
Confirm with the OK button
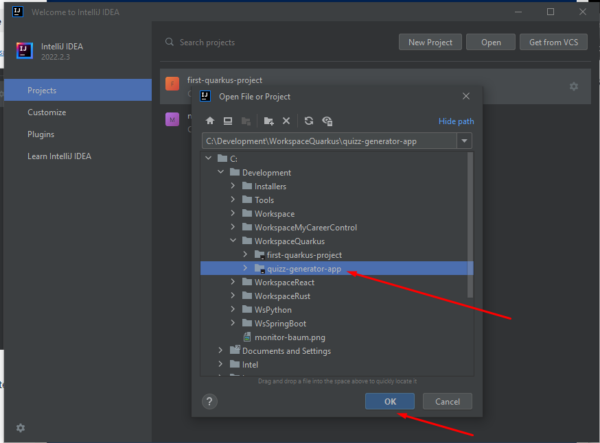coord(390,401)
